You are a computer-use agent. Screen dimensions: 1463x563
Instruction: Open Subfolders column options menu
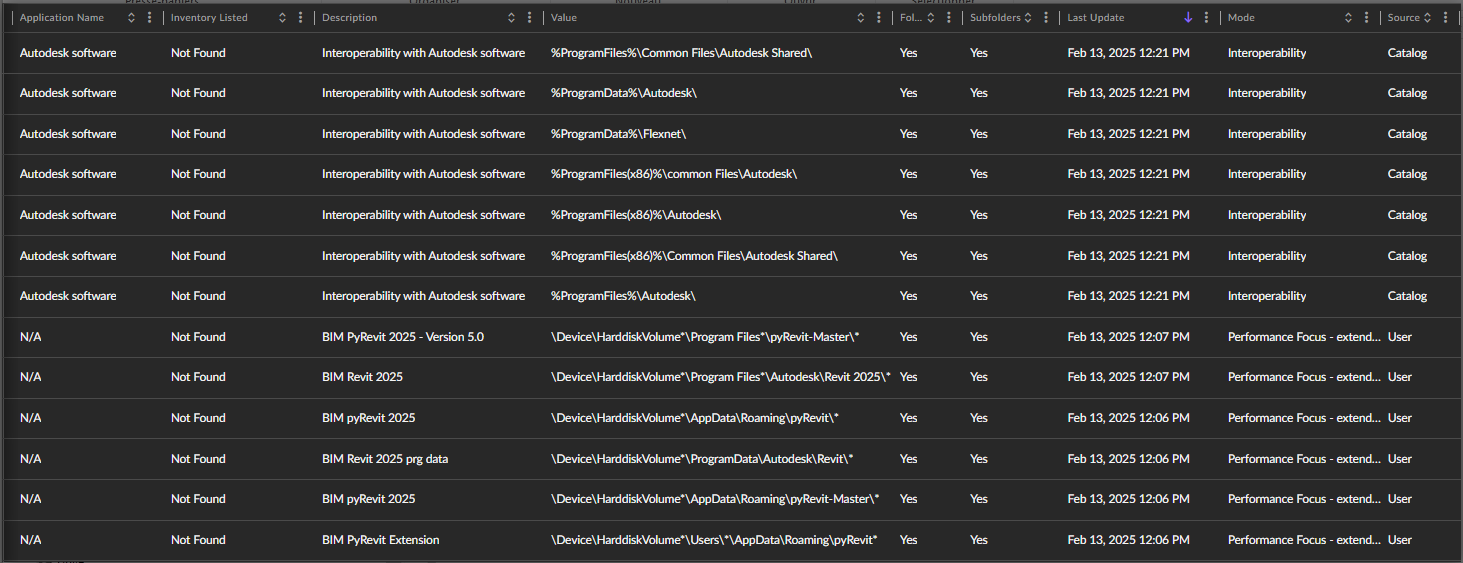(1046, 18)
